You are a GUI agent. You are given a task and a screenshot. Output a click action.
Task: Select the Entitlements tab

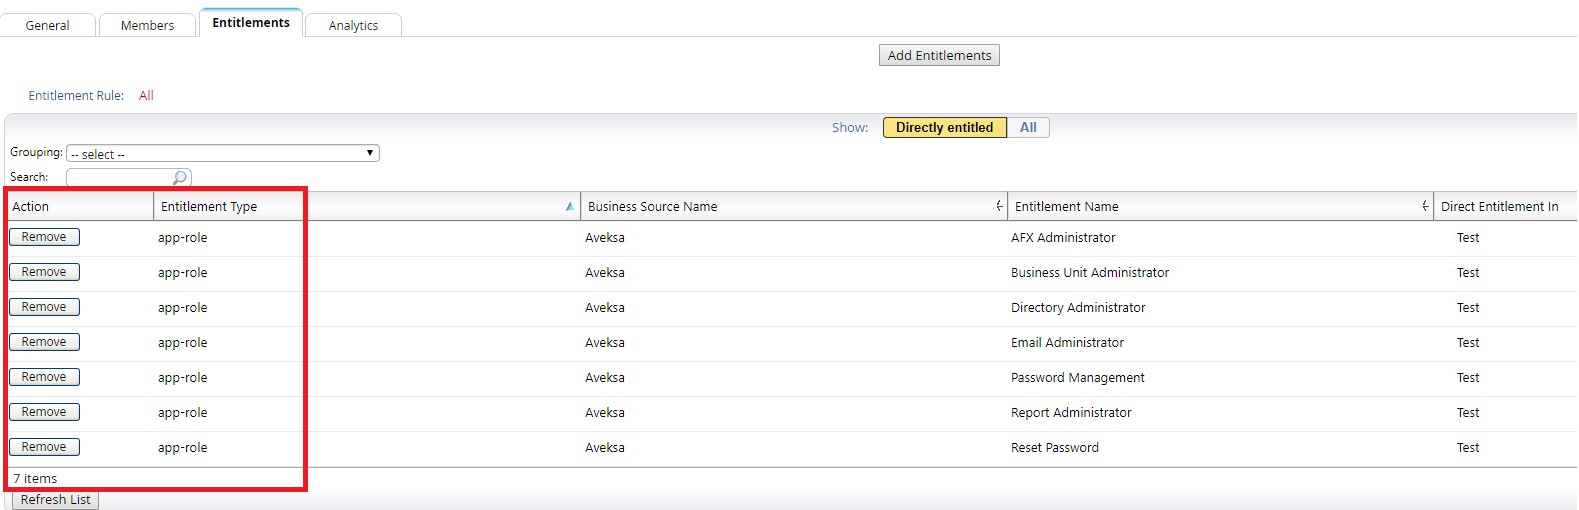pos(251,23)
